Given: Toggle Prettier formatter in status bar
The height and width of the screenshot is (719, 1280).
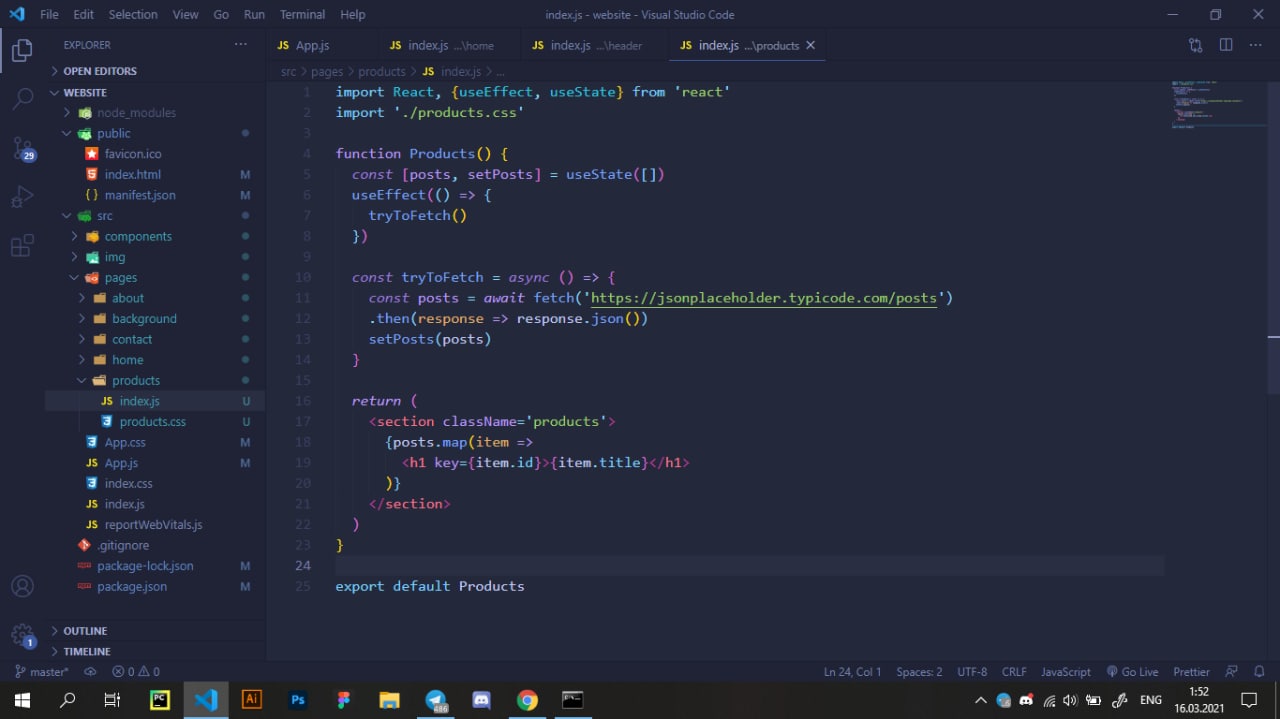Looking at the screenshot, I should 1191,672.
